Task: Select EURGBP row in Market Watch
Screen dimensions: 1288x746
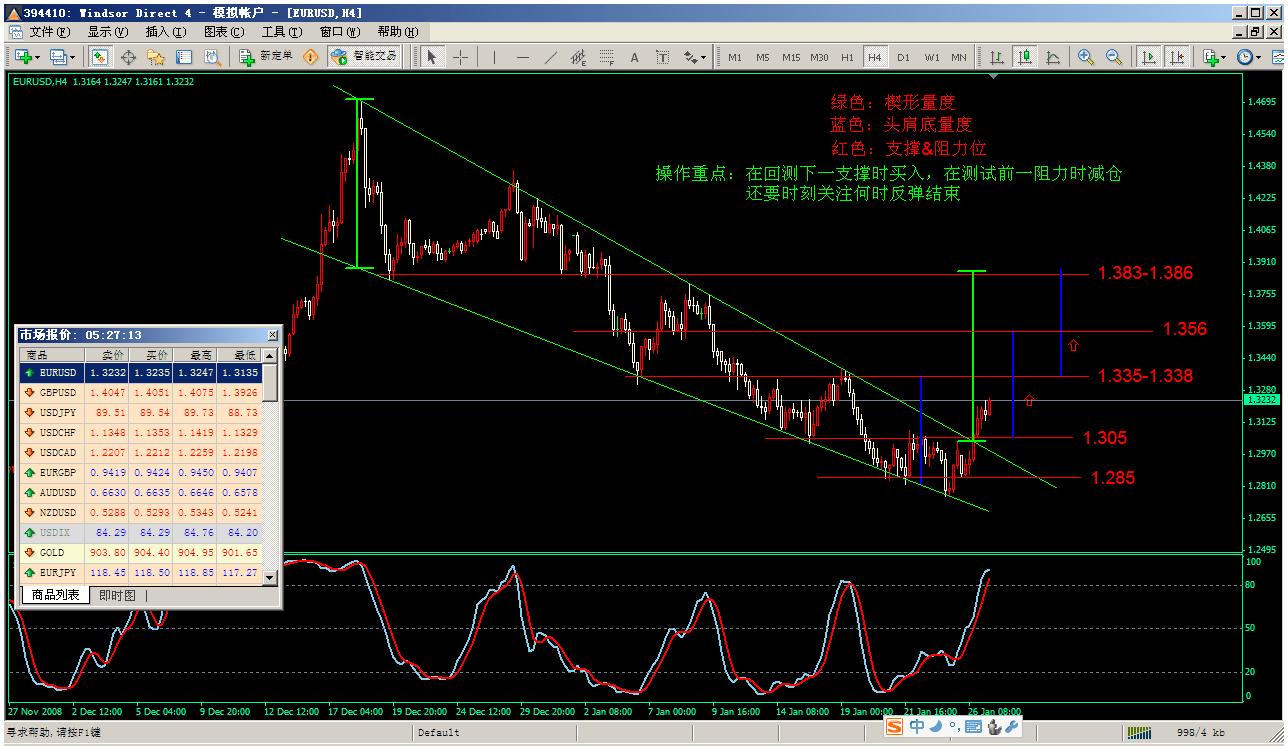Action: [x=140, y=472]
